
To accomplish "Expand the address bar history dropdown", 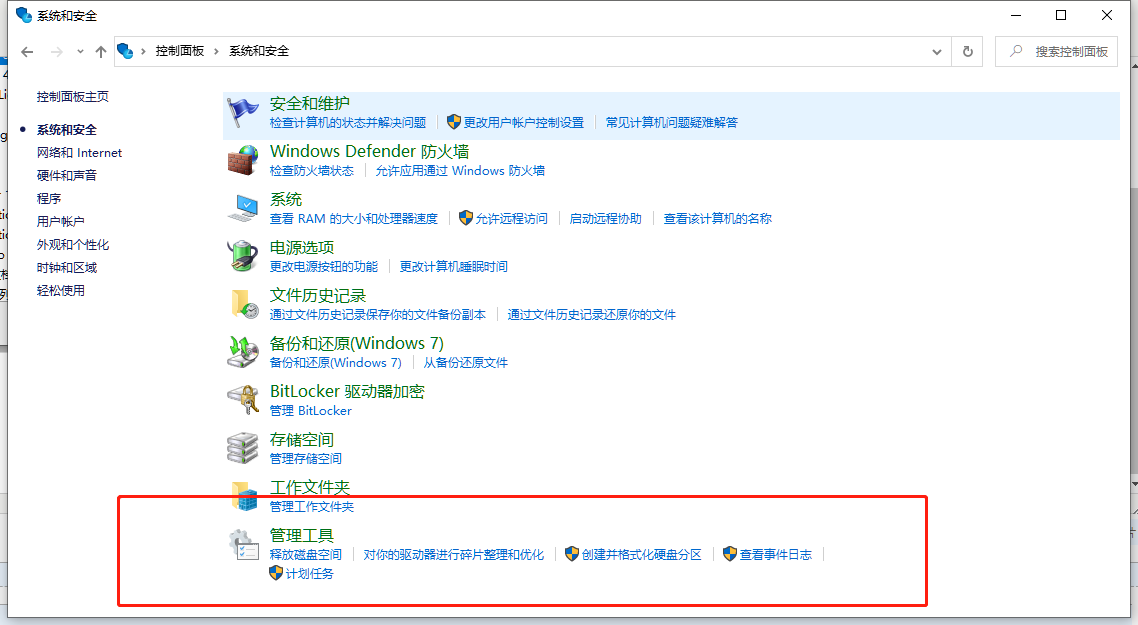I will [x=937, y=52].
